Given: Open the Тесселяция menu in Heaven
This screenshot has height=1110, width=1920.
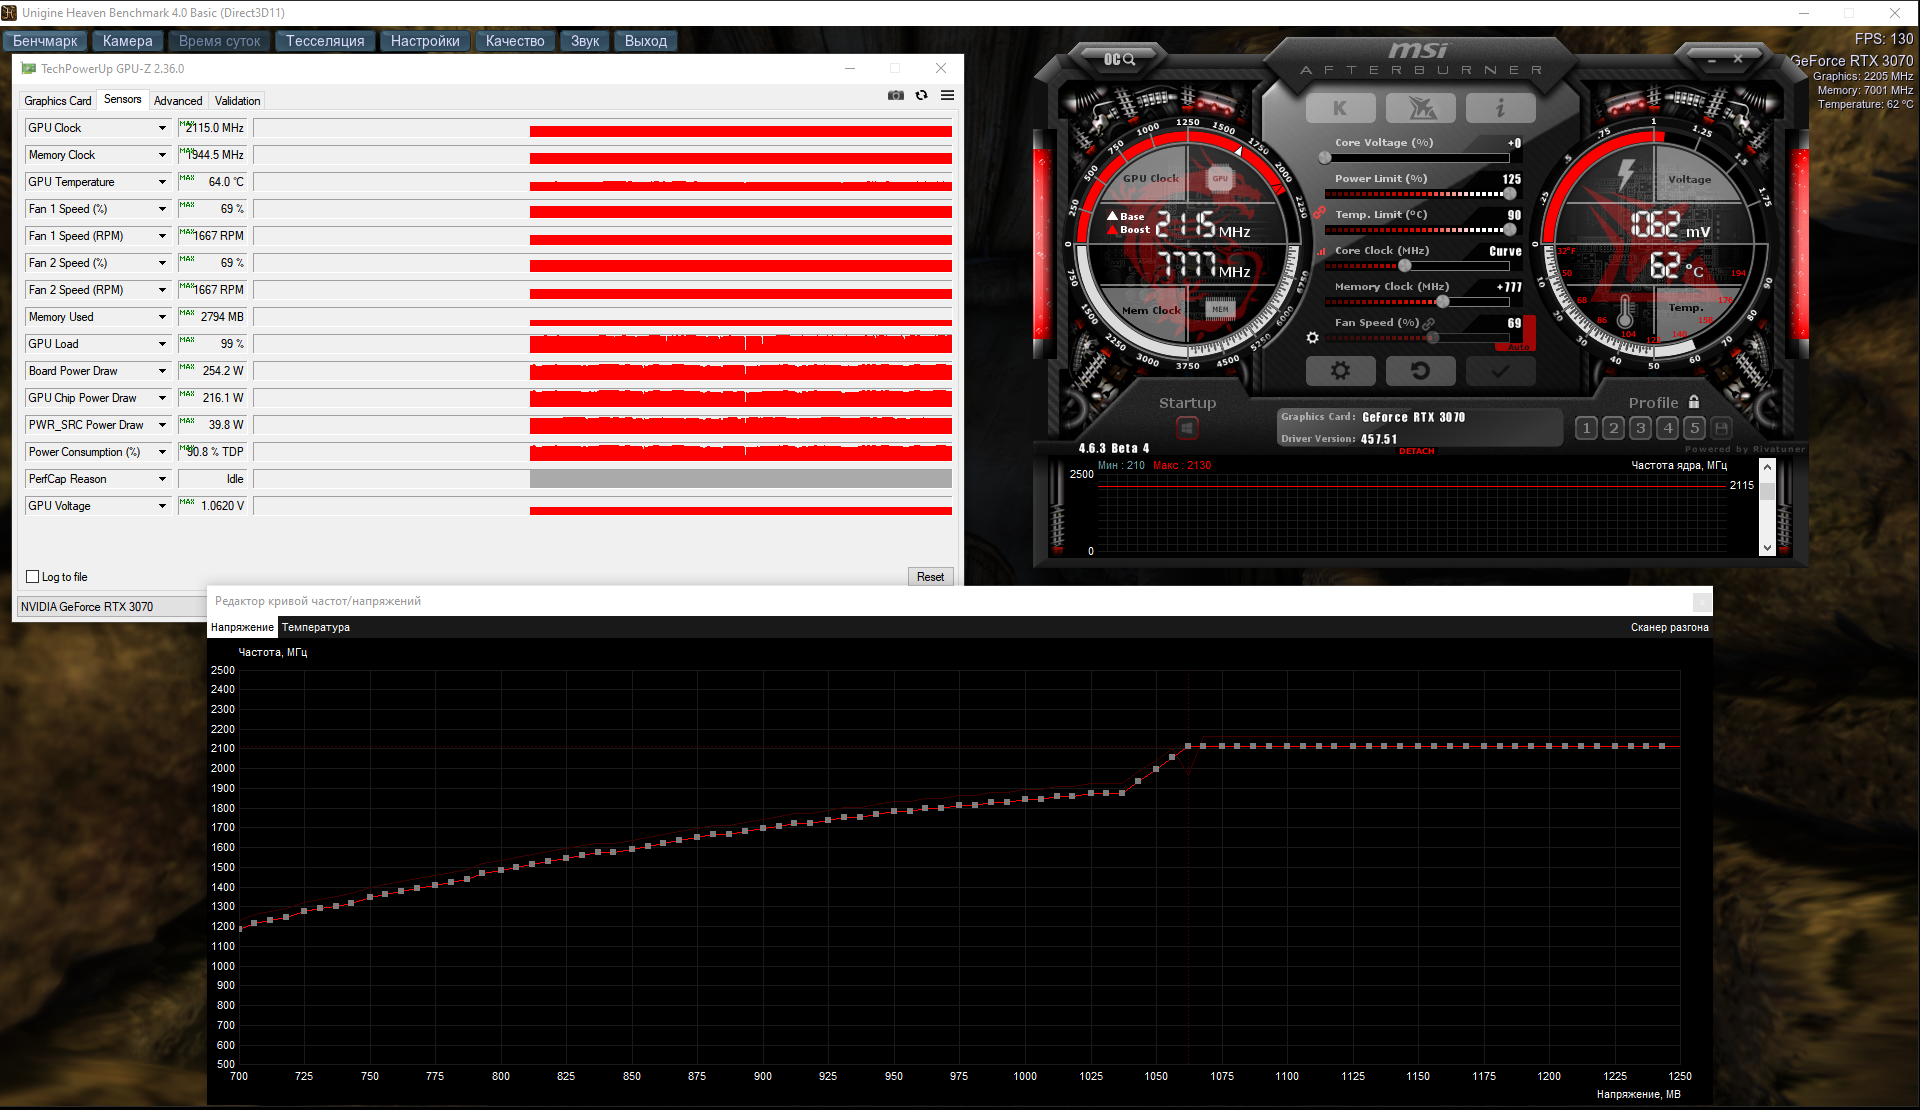Looking at the screenshot, I should (325, 41).
